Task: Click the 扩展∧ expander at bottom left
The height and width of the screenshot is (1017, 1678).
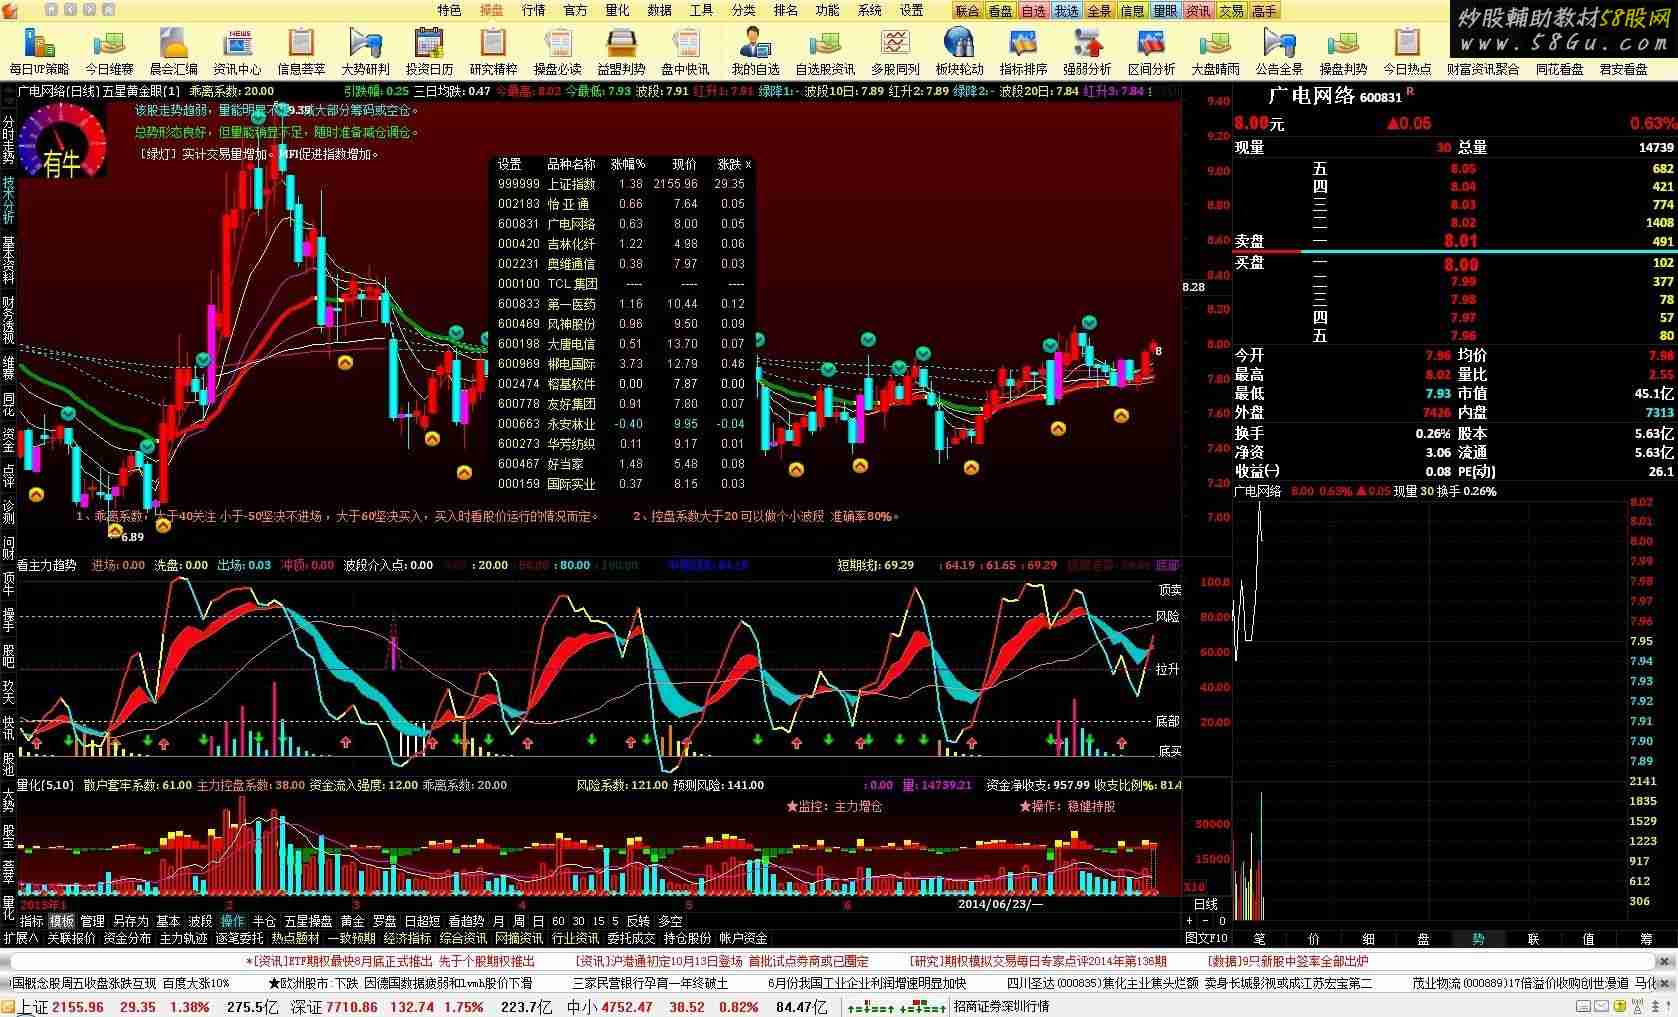Action: click(21, 938)
